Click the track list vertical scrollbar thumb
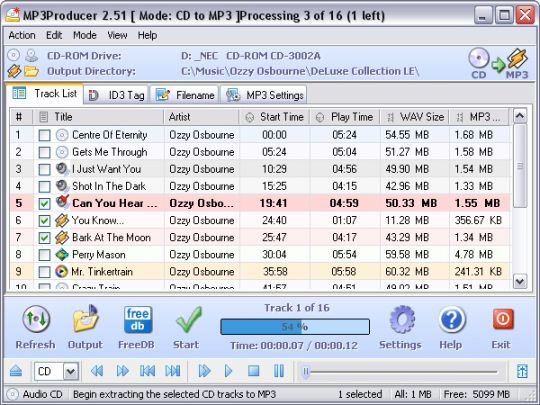Screen dimensions: 540x405 point(520,166)
